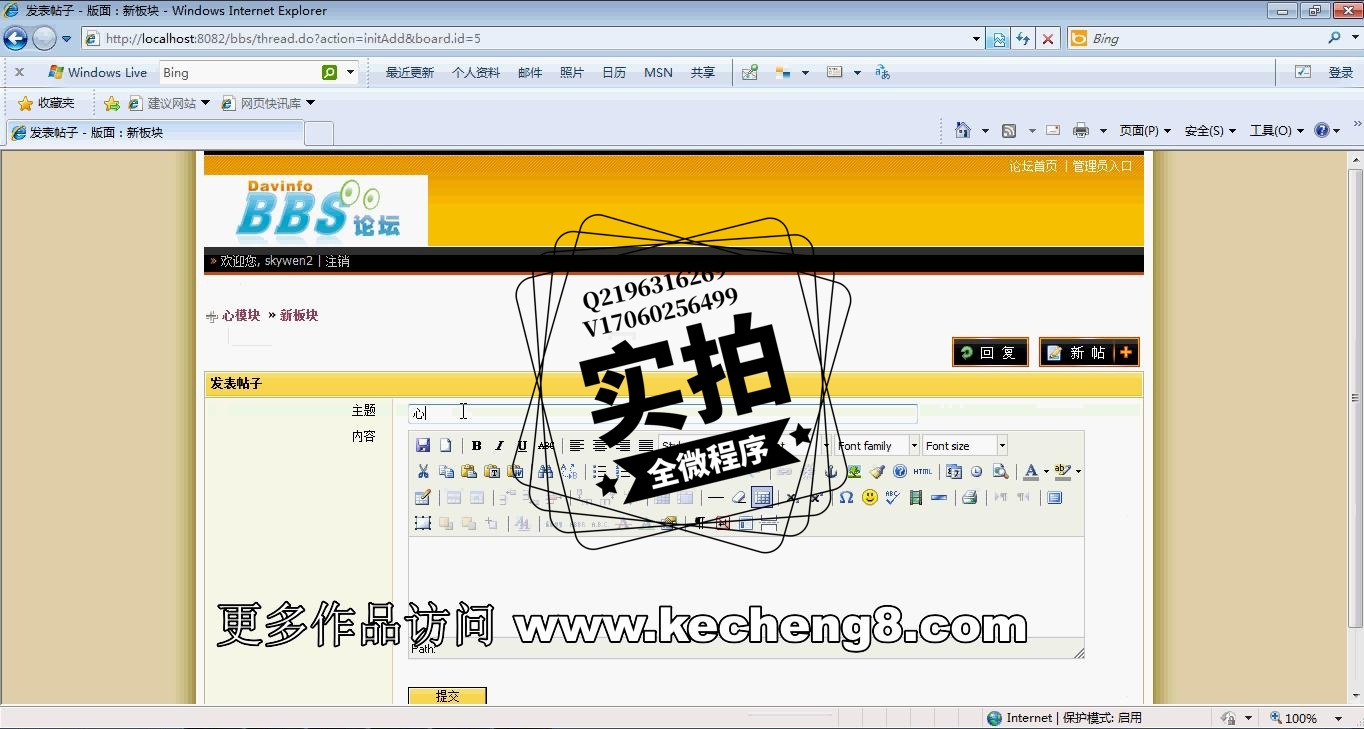
Task: Open the 页面(P) menu
Action: [x=1144, y=131]
